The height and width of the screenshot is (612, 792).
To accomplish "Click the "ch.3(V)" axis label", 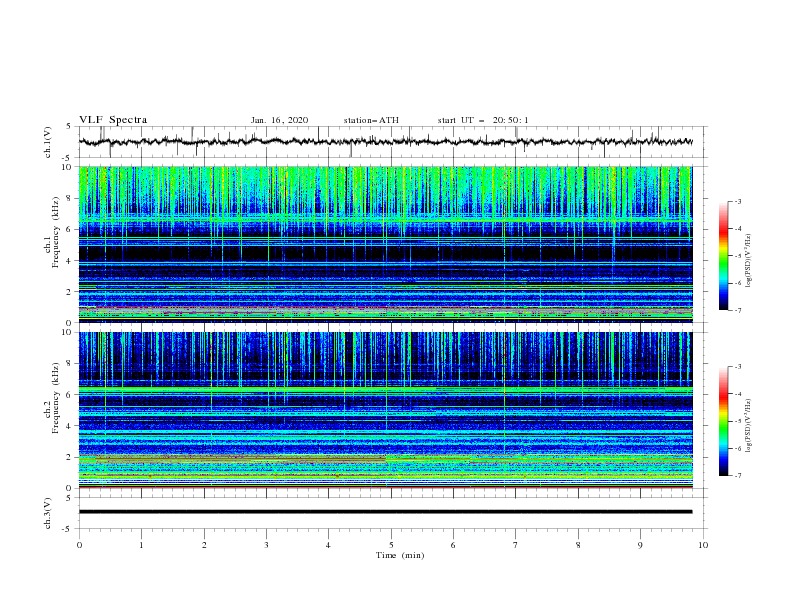I will pos(48,514).
